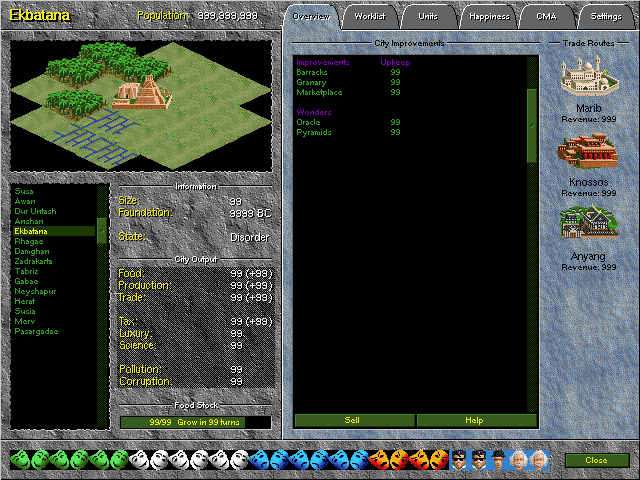640x480 pixels.
Task: Open the Worklist tab
Action: click(x=370, y=17)
